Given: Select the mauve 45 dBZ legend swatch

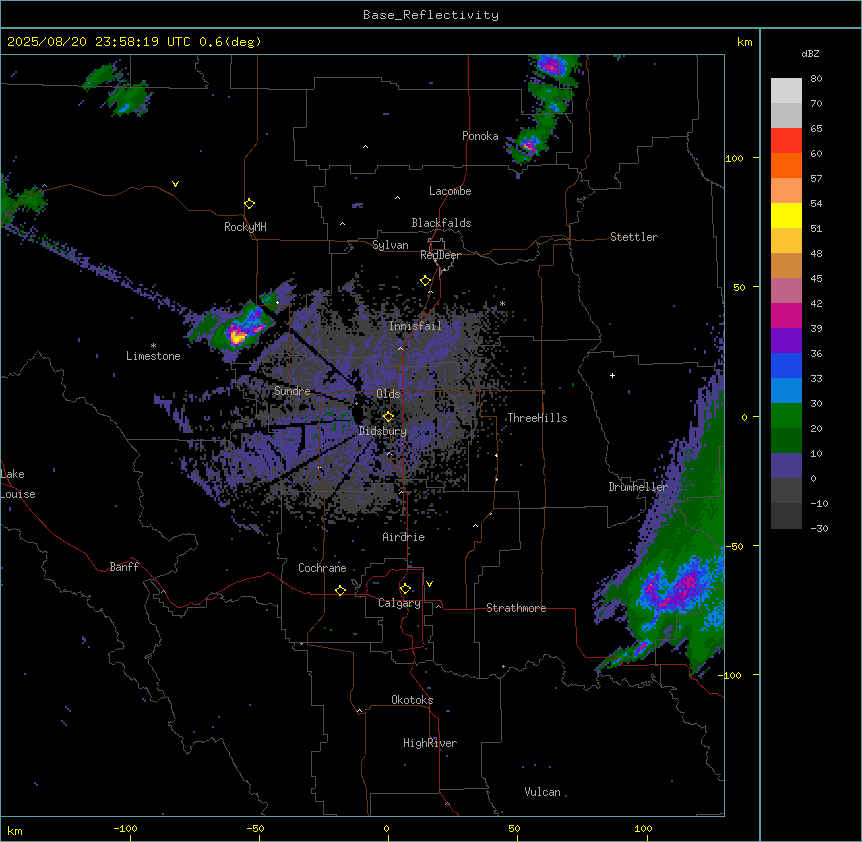Looking at the screenshot, I should point(786,290).
